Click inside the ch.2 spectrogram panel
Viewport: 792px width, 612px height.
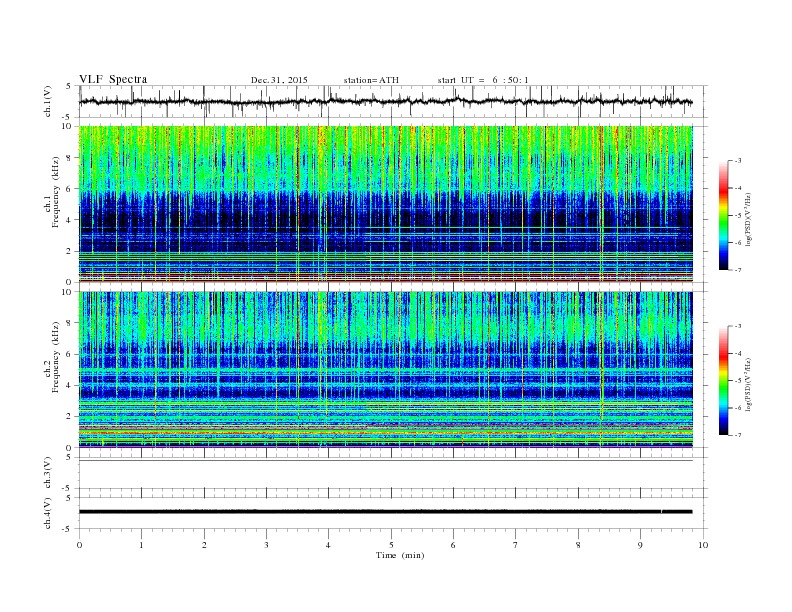tap(385, 369)
